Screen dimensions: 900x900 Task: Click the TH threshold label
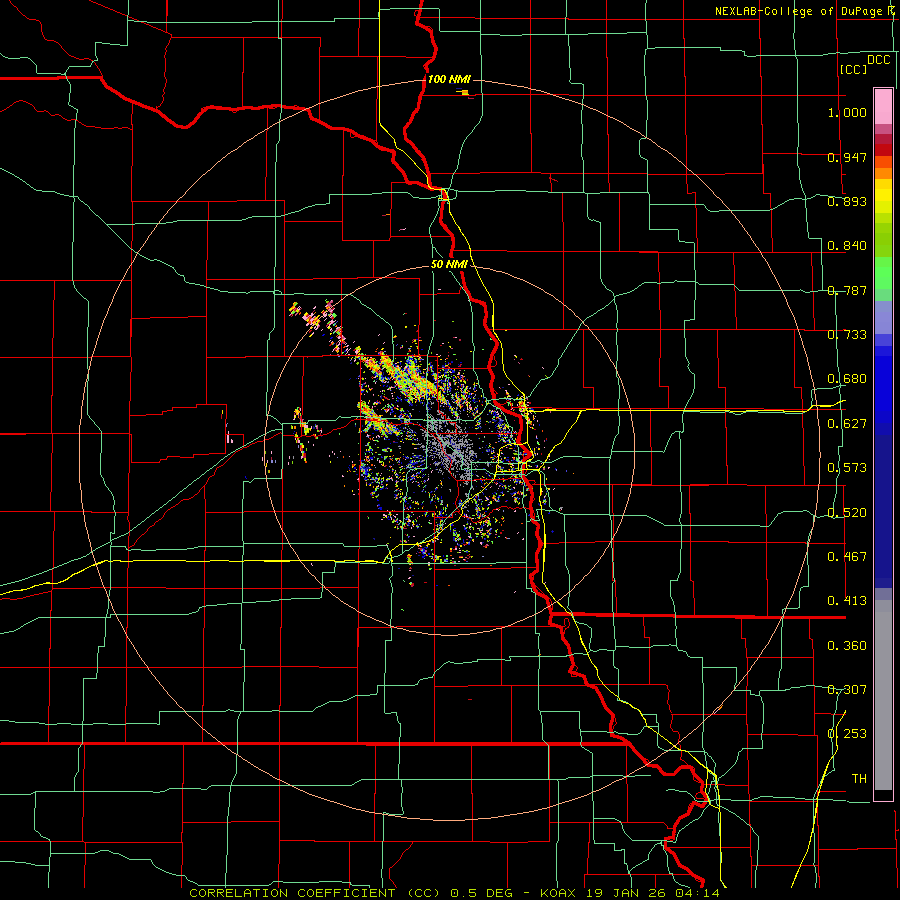(859, 779)
